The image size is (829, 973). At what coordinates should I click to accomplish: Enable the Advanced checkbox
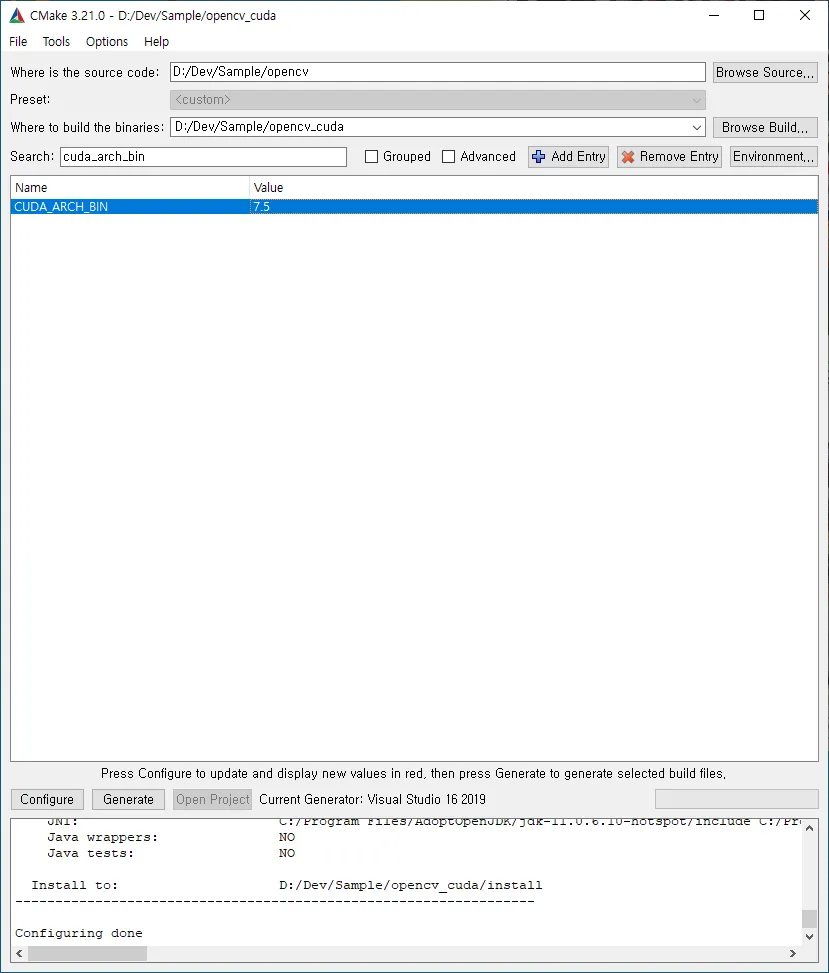(448, 156)
